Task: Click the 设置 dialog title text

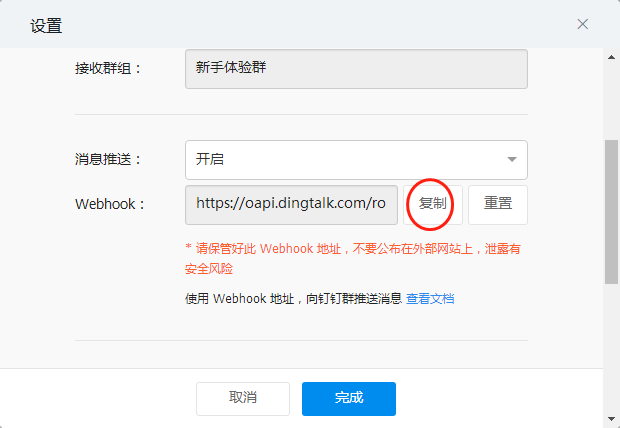Action: pyautogui.click(x=46, y=27)
